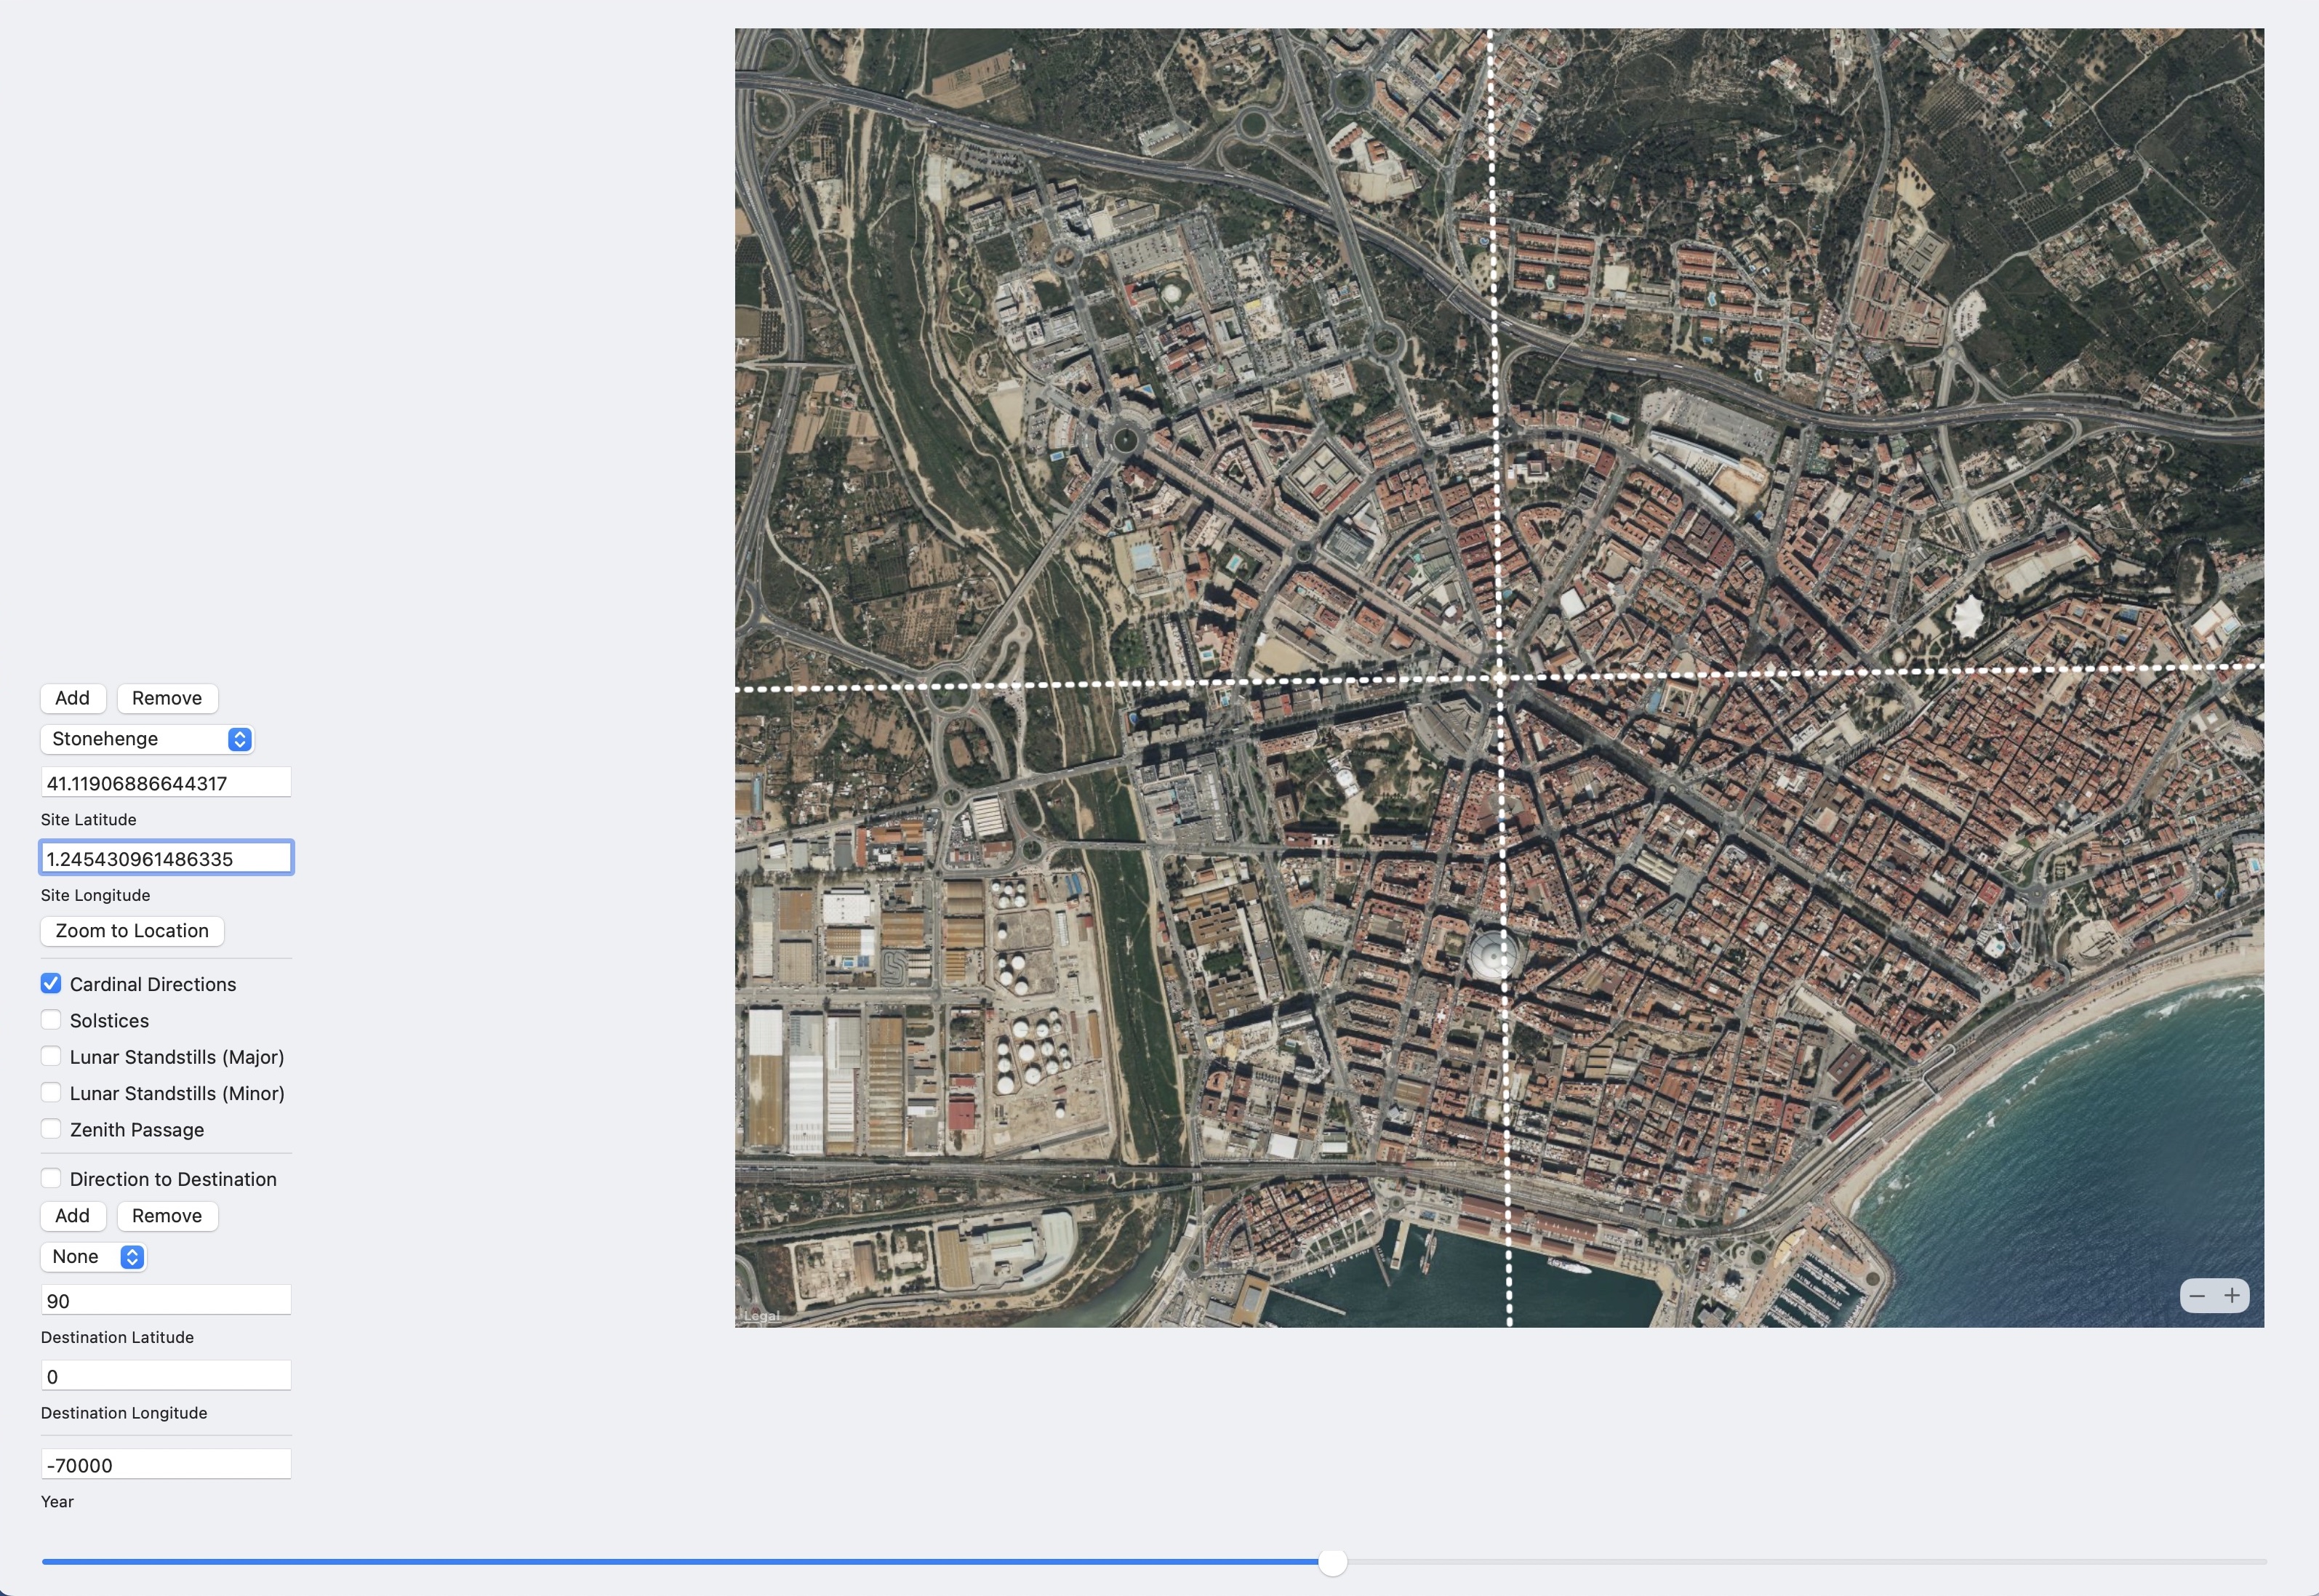Enable the Solstices checkbox
2319x1596 pixels.
(51, 1020)
